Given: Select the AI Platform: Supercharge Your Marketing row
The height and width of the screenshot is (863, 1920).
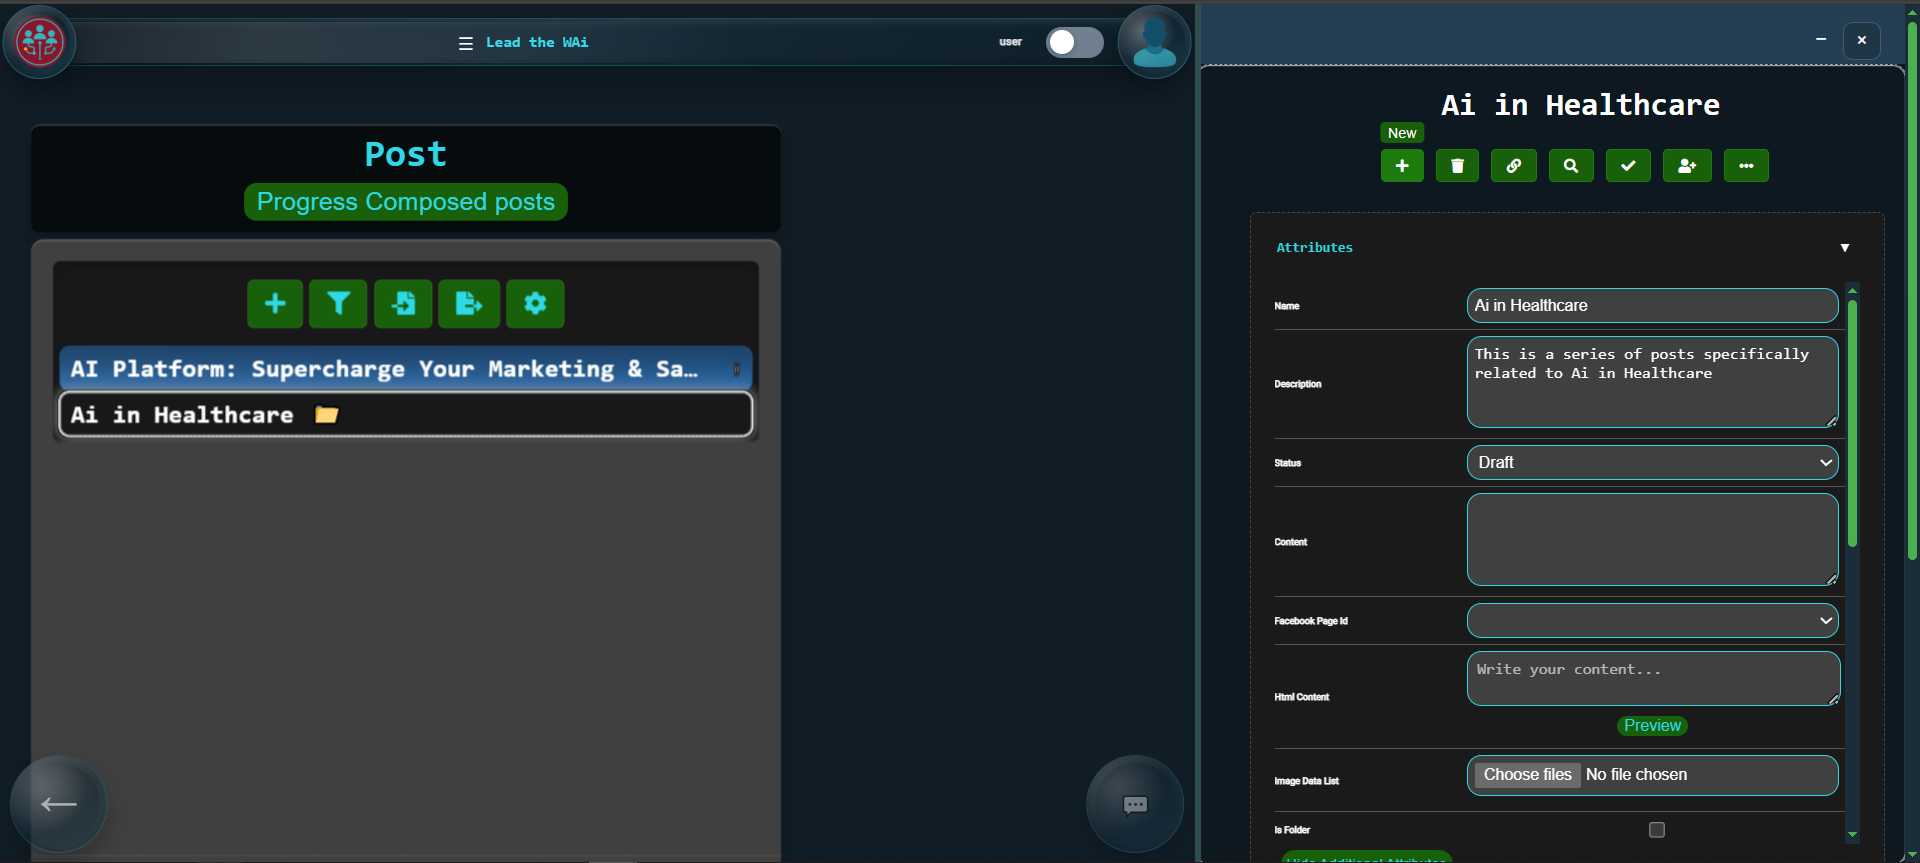Looking at the screenshot, I should click(405, 369).
